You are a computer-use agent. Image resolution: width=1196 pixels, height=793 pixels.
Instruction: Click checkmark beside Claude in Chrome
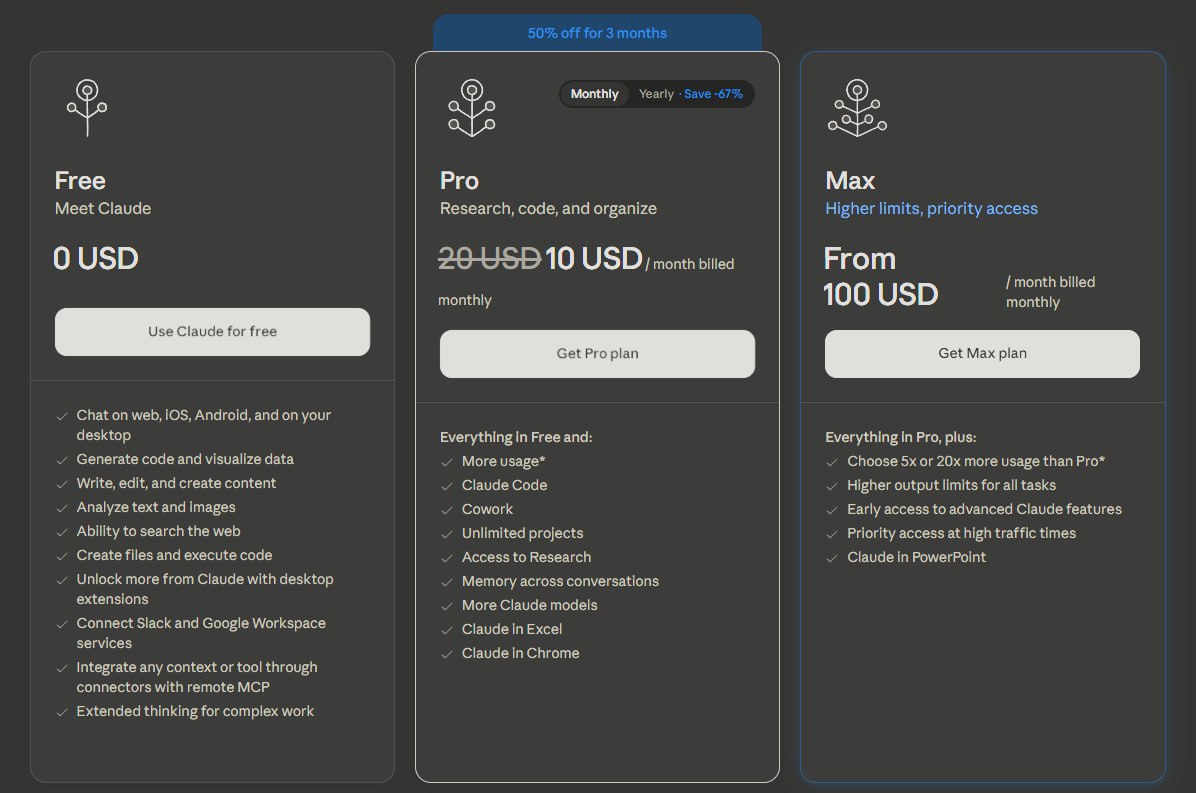pos(447,654)
